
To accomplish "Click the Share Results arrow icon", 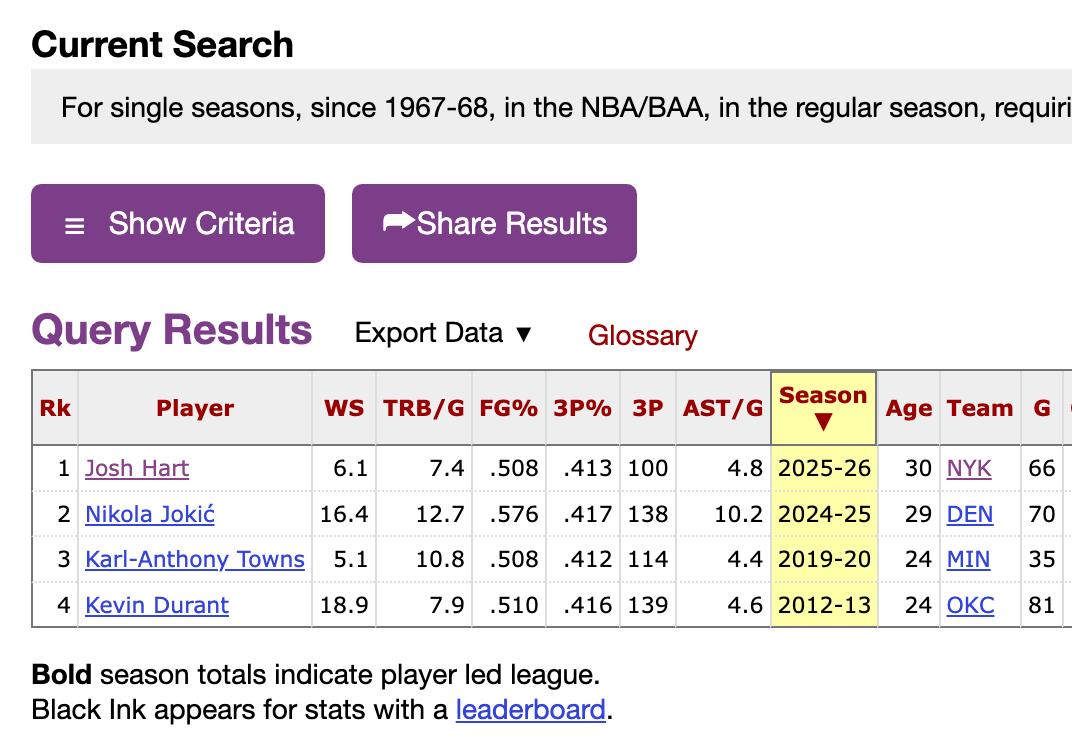I will [x=399, y=221].
